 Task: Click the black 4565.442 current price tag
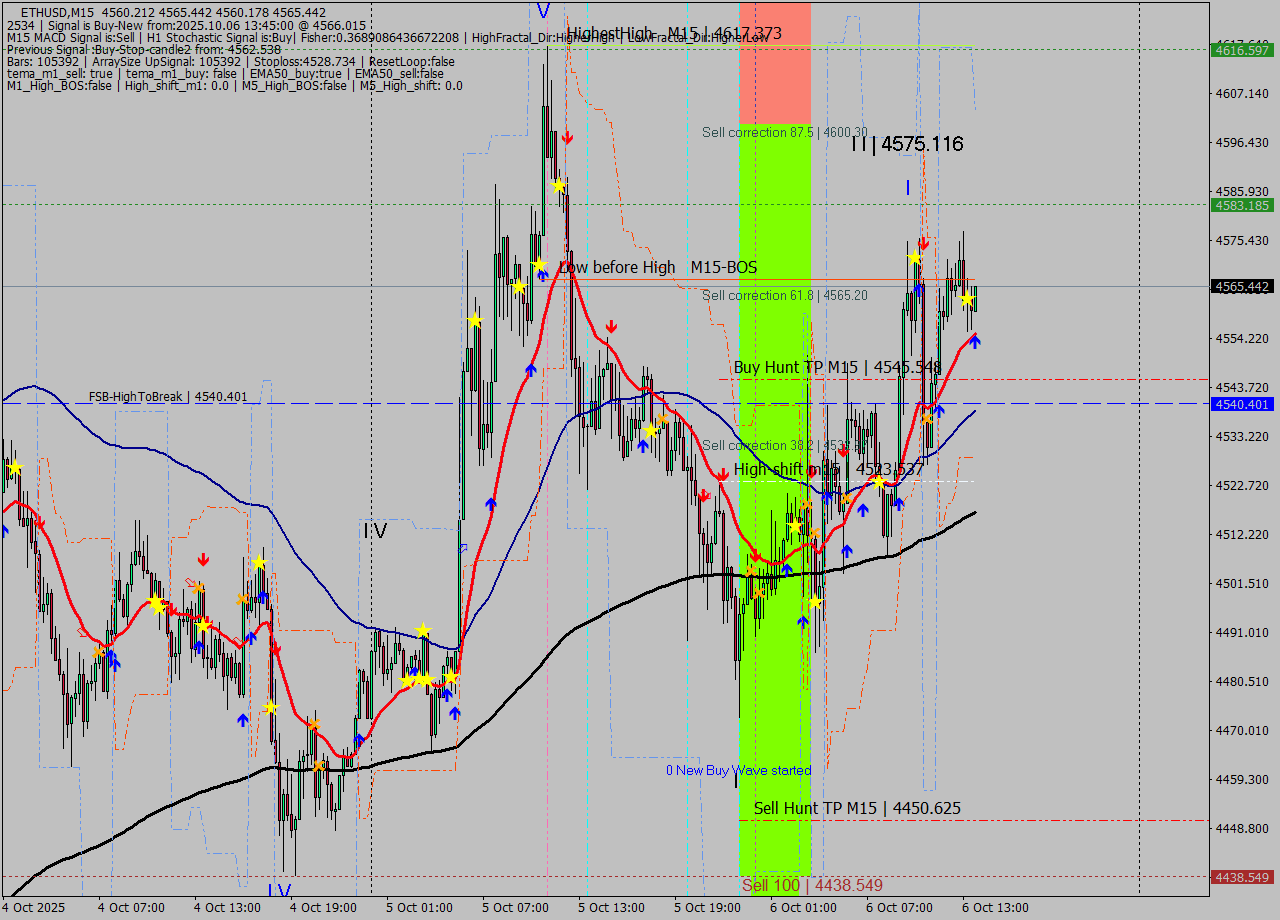click(1241, 286)
